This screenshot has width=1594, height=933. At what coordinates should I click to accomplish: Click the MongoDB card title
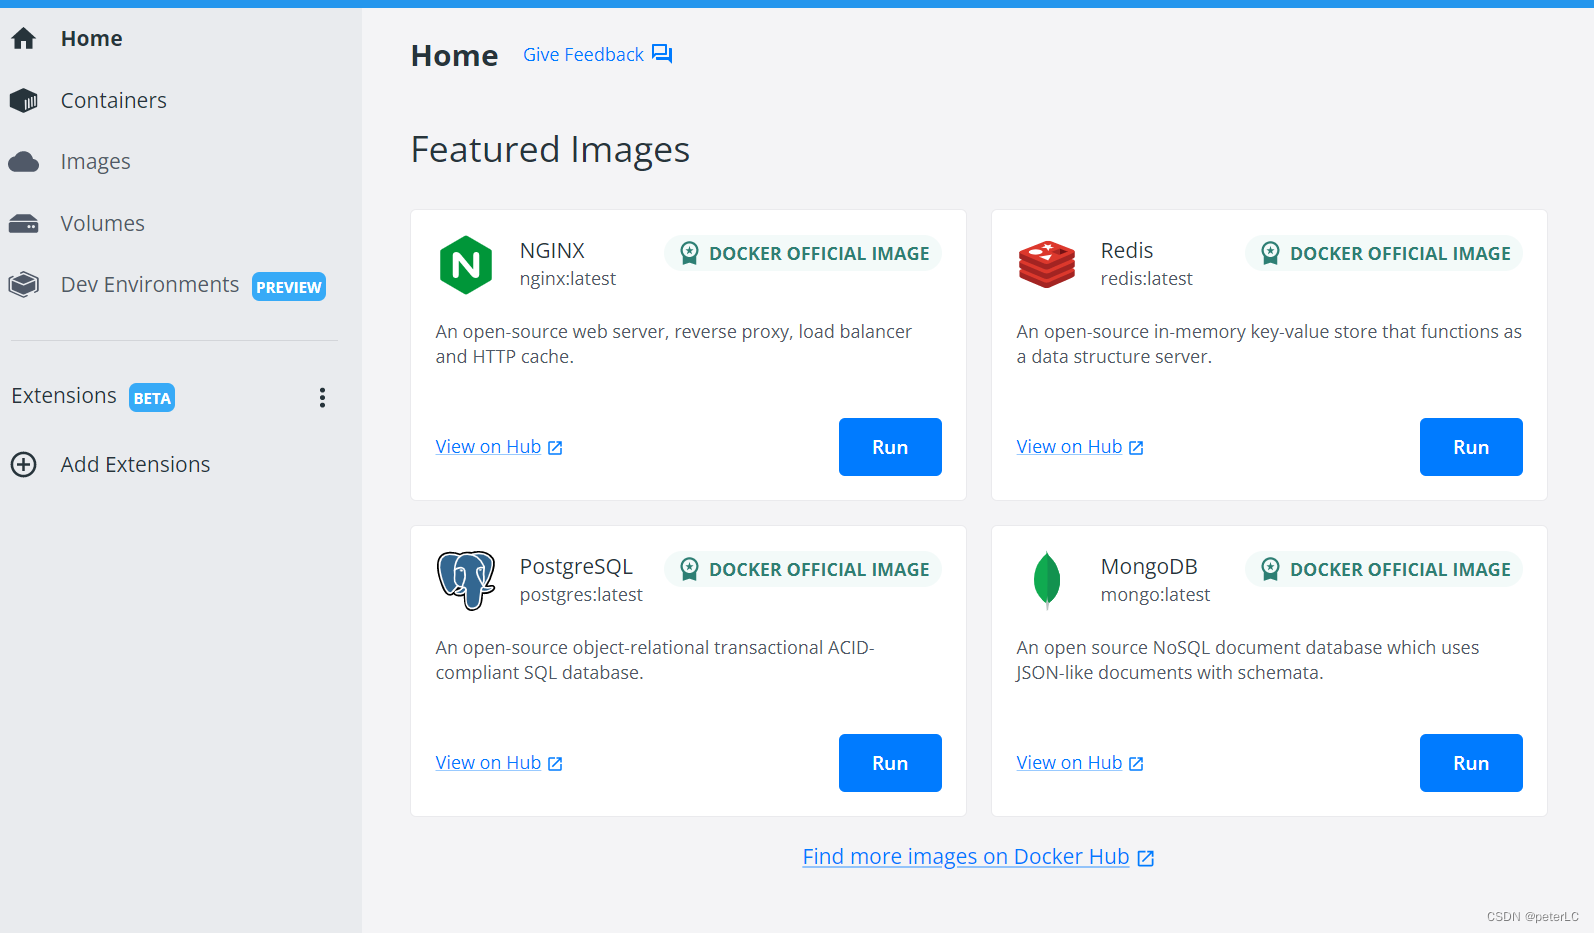[x=1149, y=567]
